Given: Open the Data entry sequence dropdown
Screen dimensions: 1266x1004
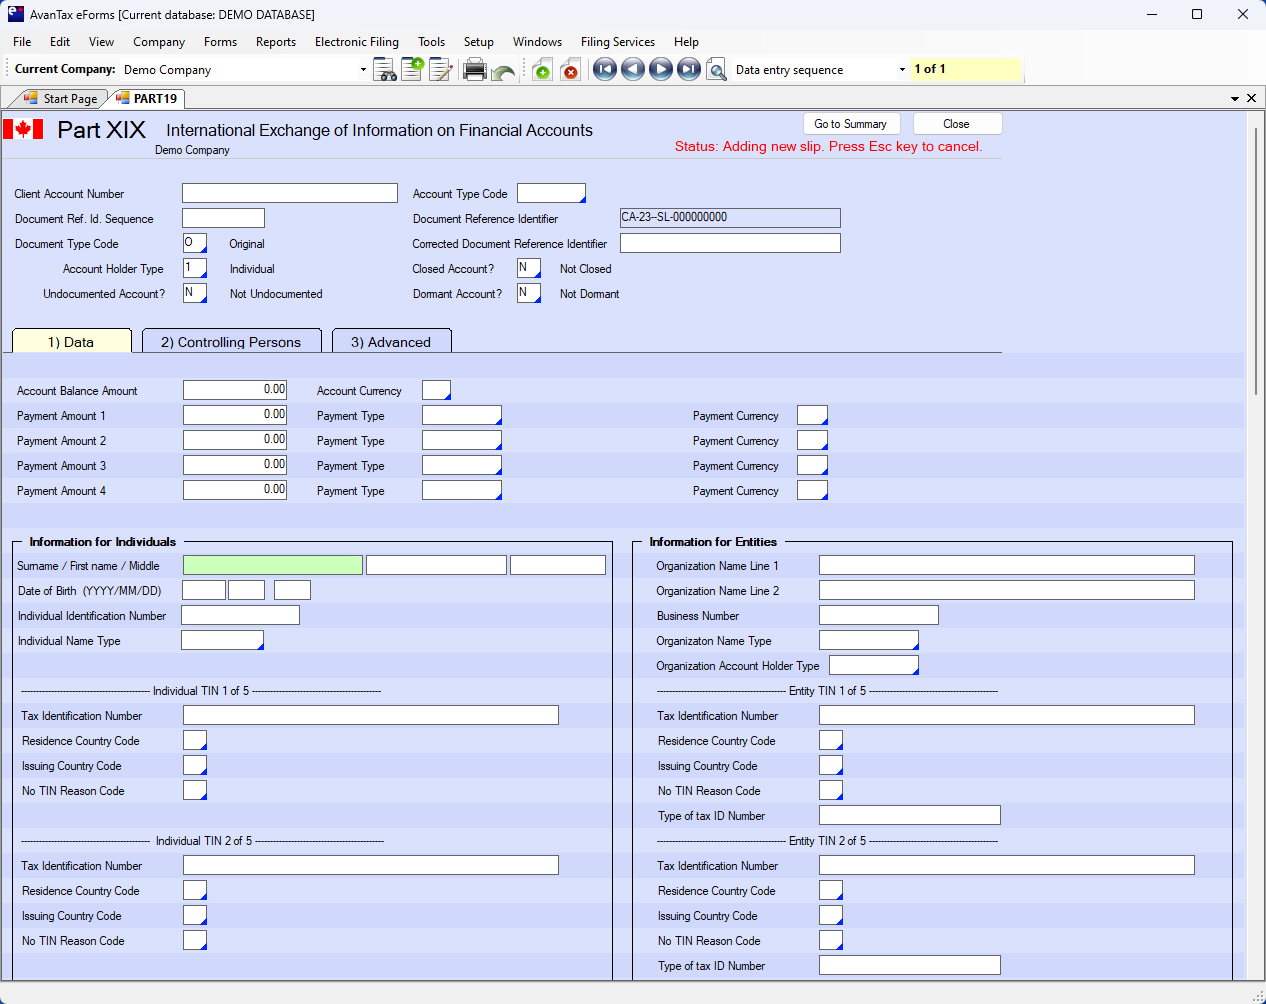Looking at the screenshot, I should 902,70.
